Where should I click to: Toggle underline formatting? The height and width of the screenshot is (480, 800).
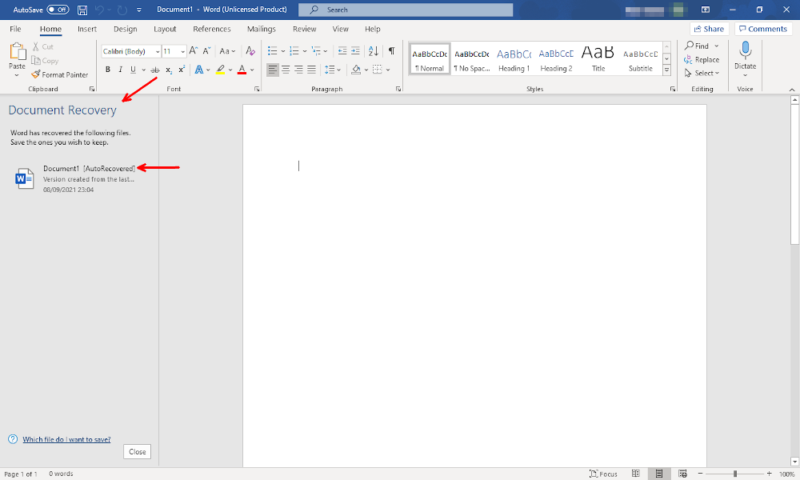(x=133, y=70)
